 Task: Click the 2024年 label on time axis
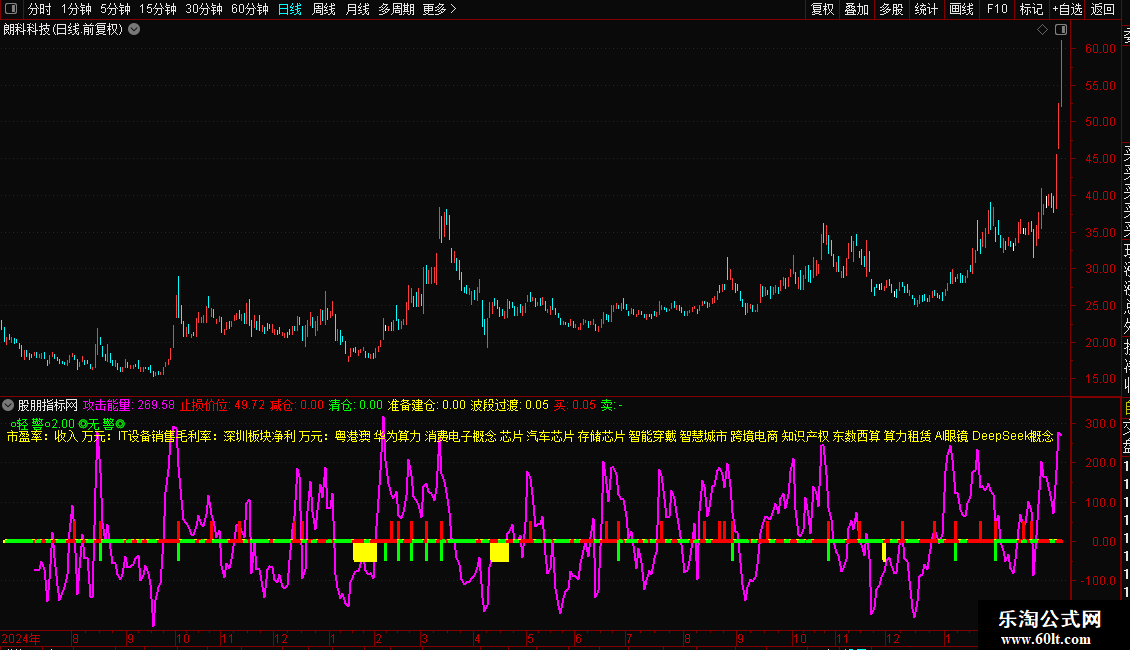21,638
